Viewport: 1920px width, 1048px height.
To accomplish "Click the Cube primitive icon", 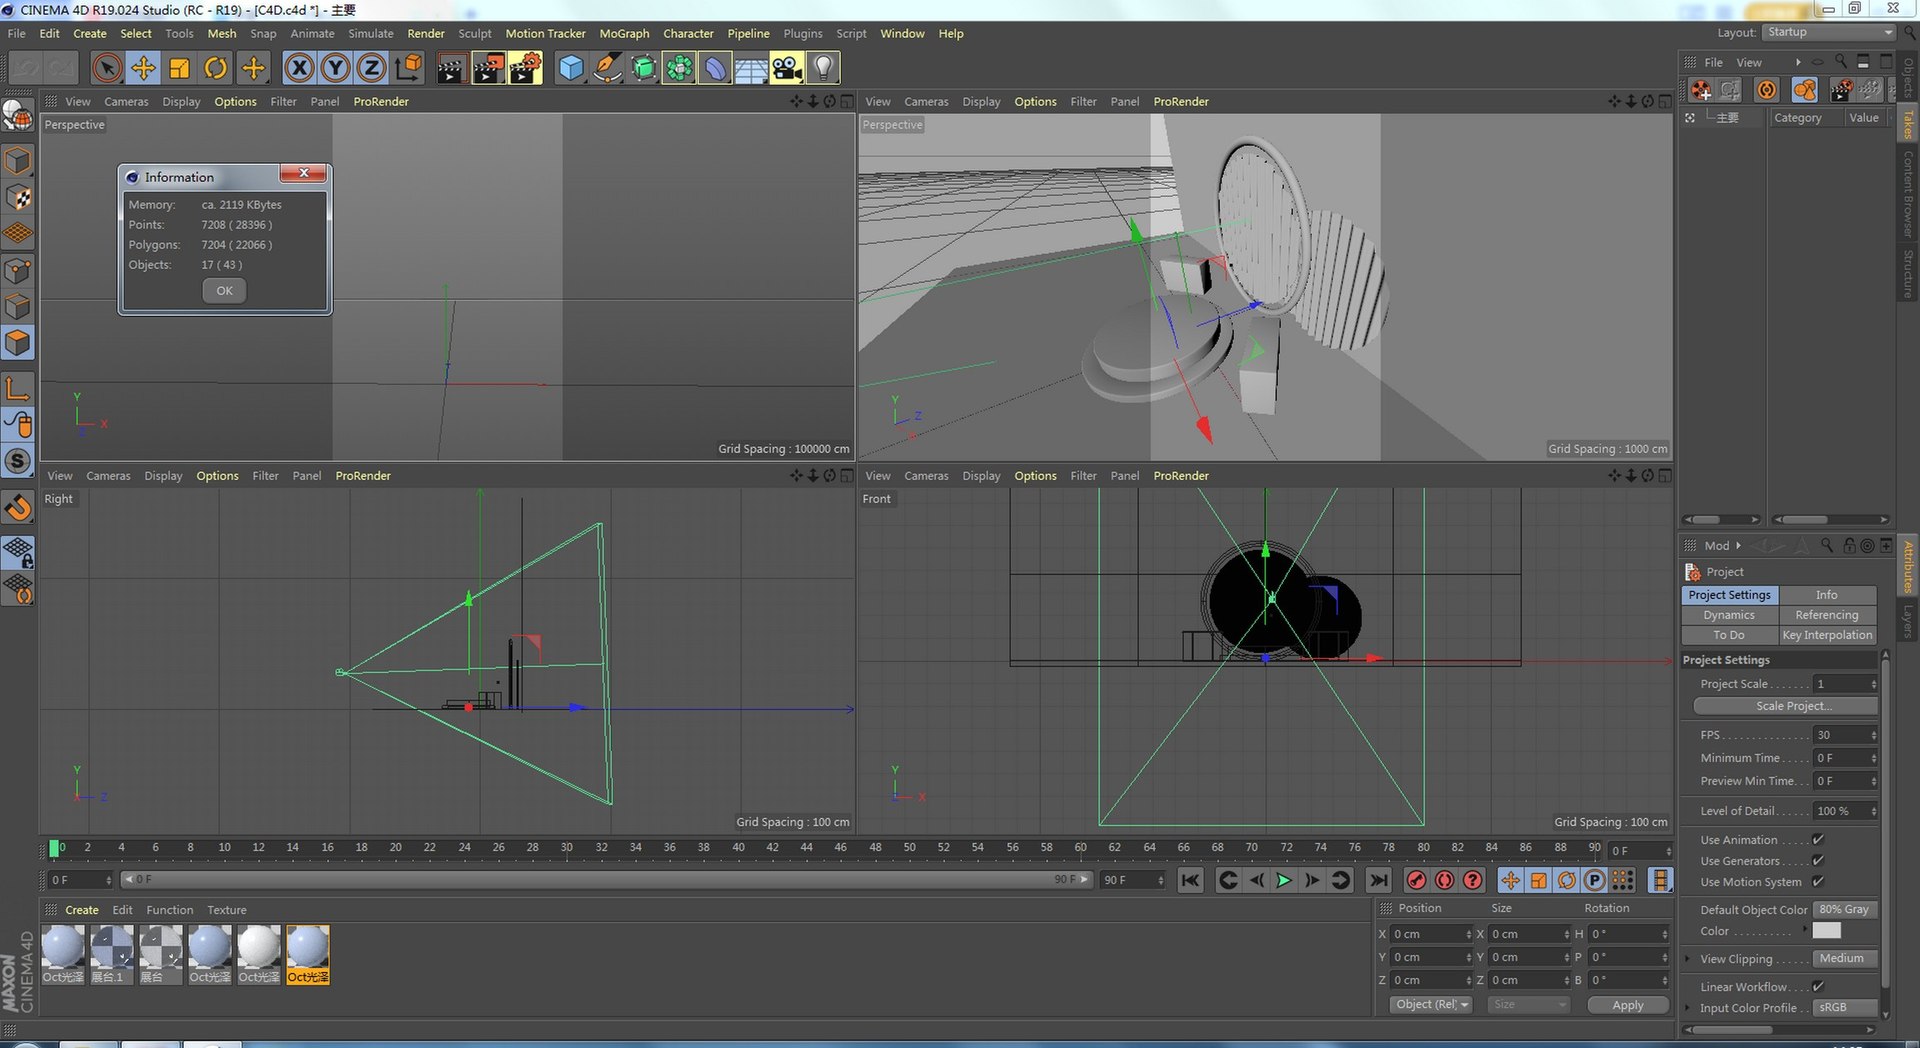I will coord(570,68).
